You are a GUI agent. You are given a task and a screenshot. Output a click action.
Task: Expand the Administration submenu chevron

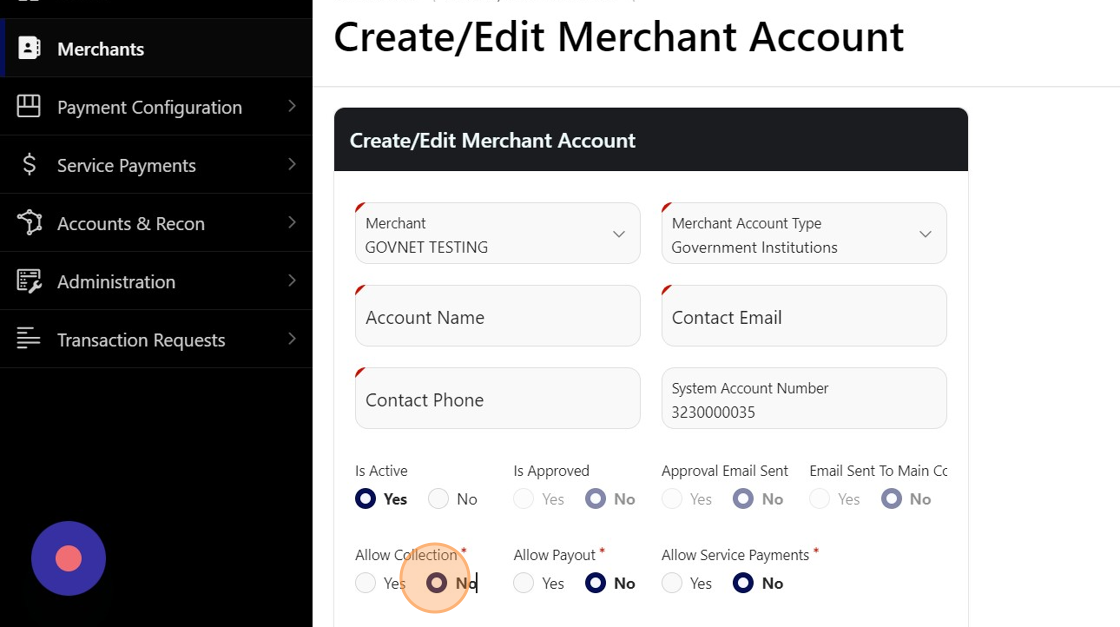click(291, 281)
